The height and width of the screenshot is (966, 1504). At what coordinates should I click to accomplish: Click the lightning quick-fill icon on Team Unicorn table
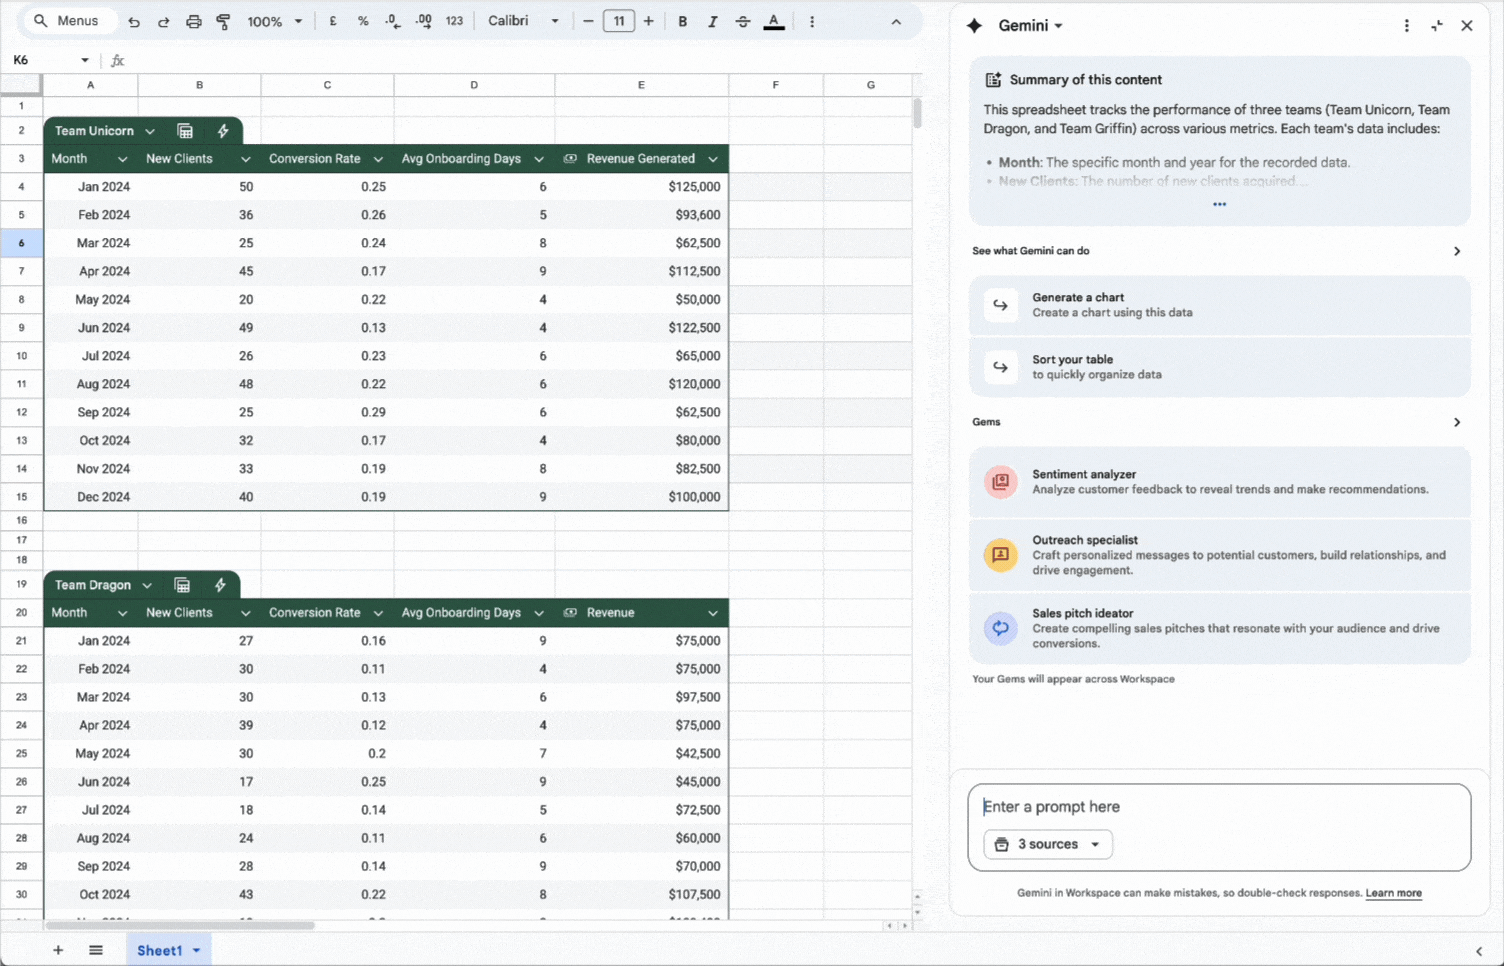coord(223,130)
